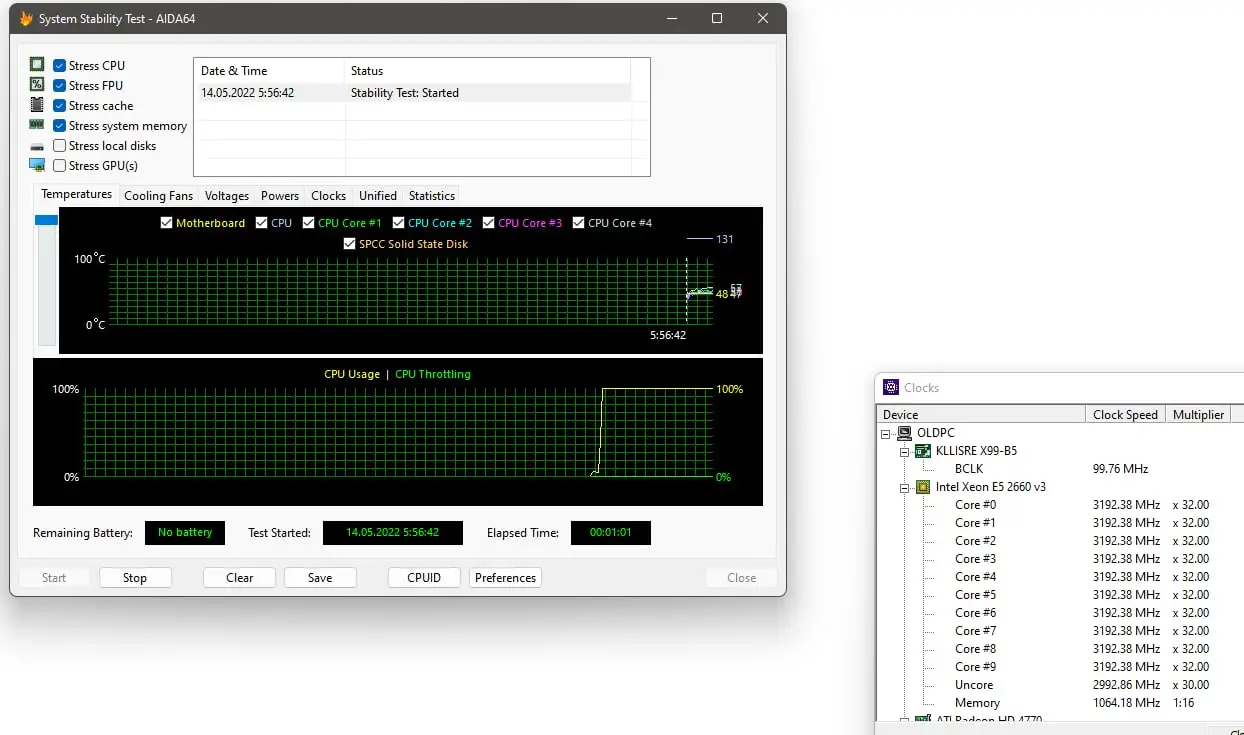Click the 99.76 MHz BCLK value
The image size is (1244, 735).
click(x=1120, y=469)
